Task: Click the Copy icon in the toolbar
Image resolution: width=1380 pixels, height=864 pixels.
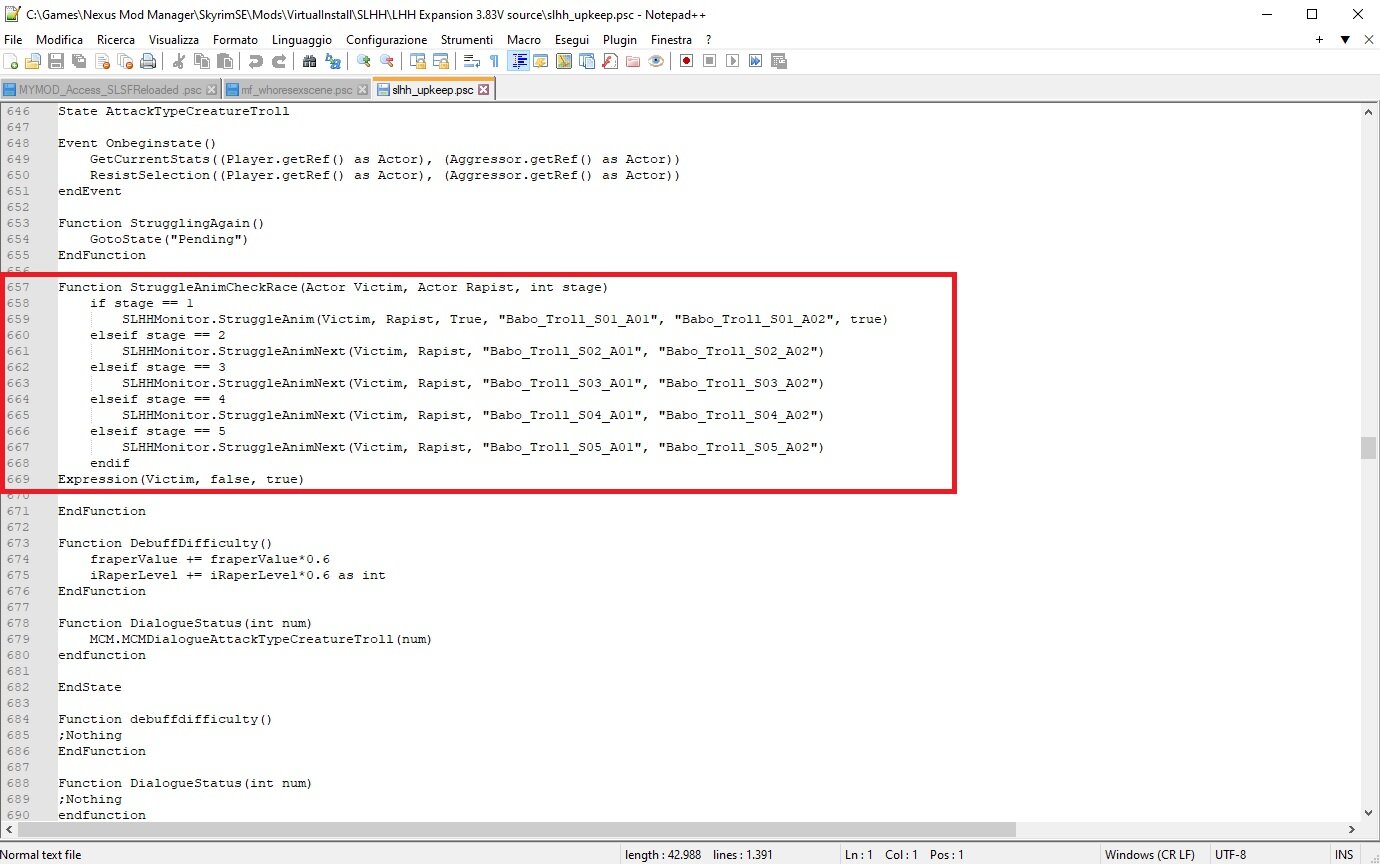Action: pos(201,61)
